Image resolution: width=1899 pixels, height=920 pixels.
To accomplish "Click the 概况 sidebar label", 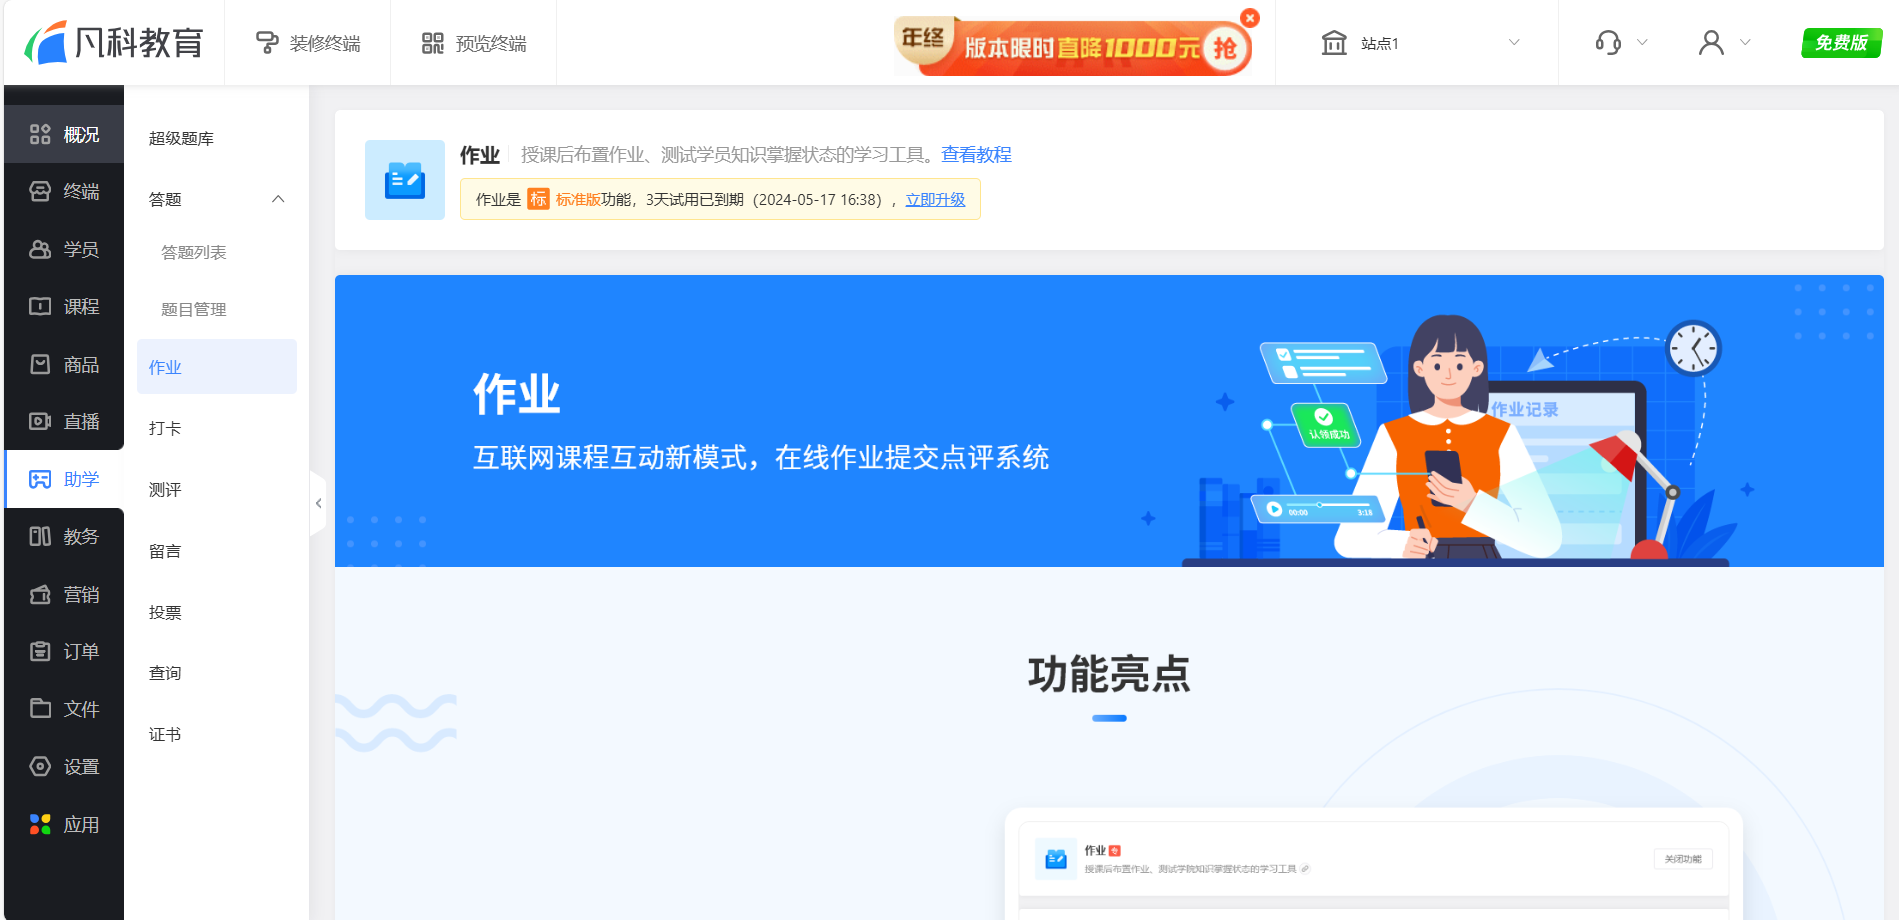I will click(x=81, y=134).
